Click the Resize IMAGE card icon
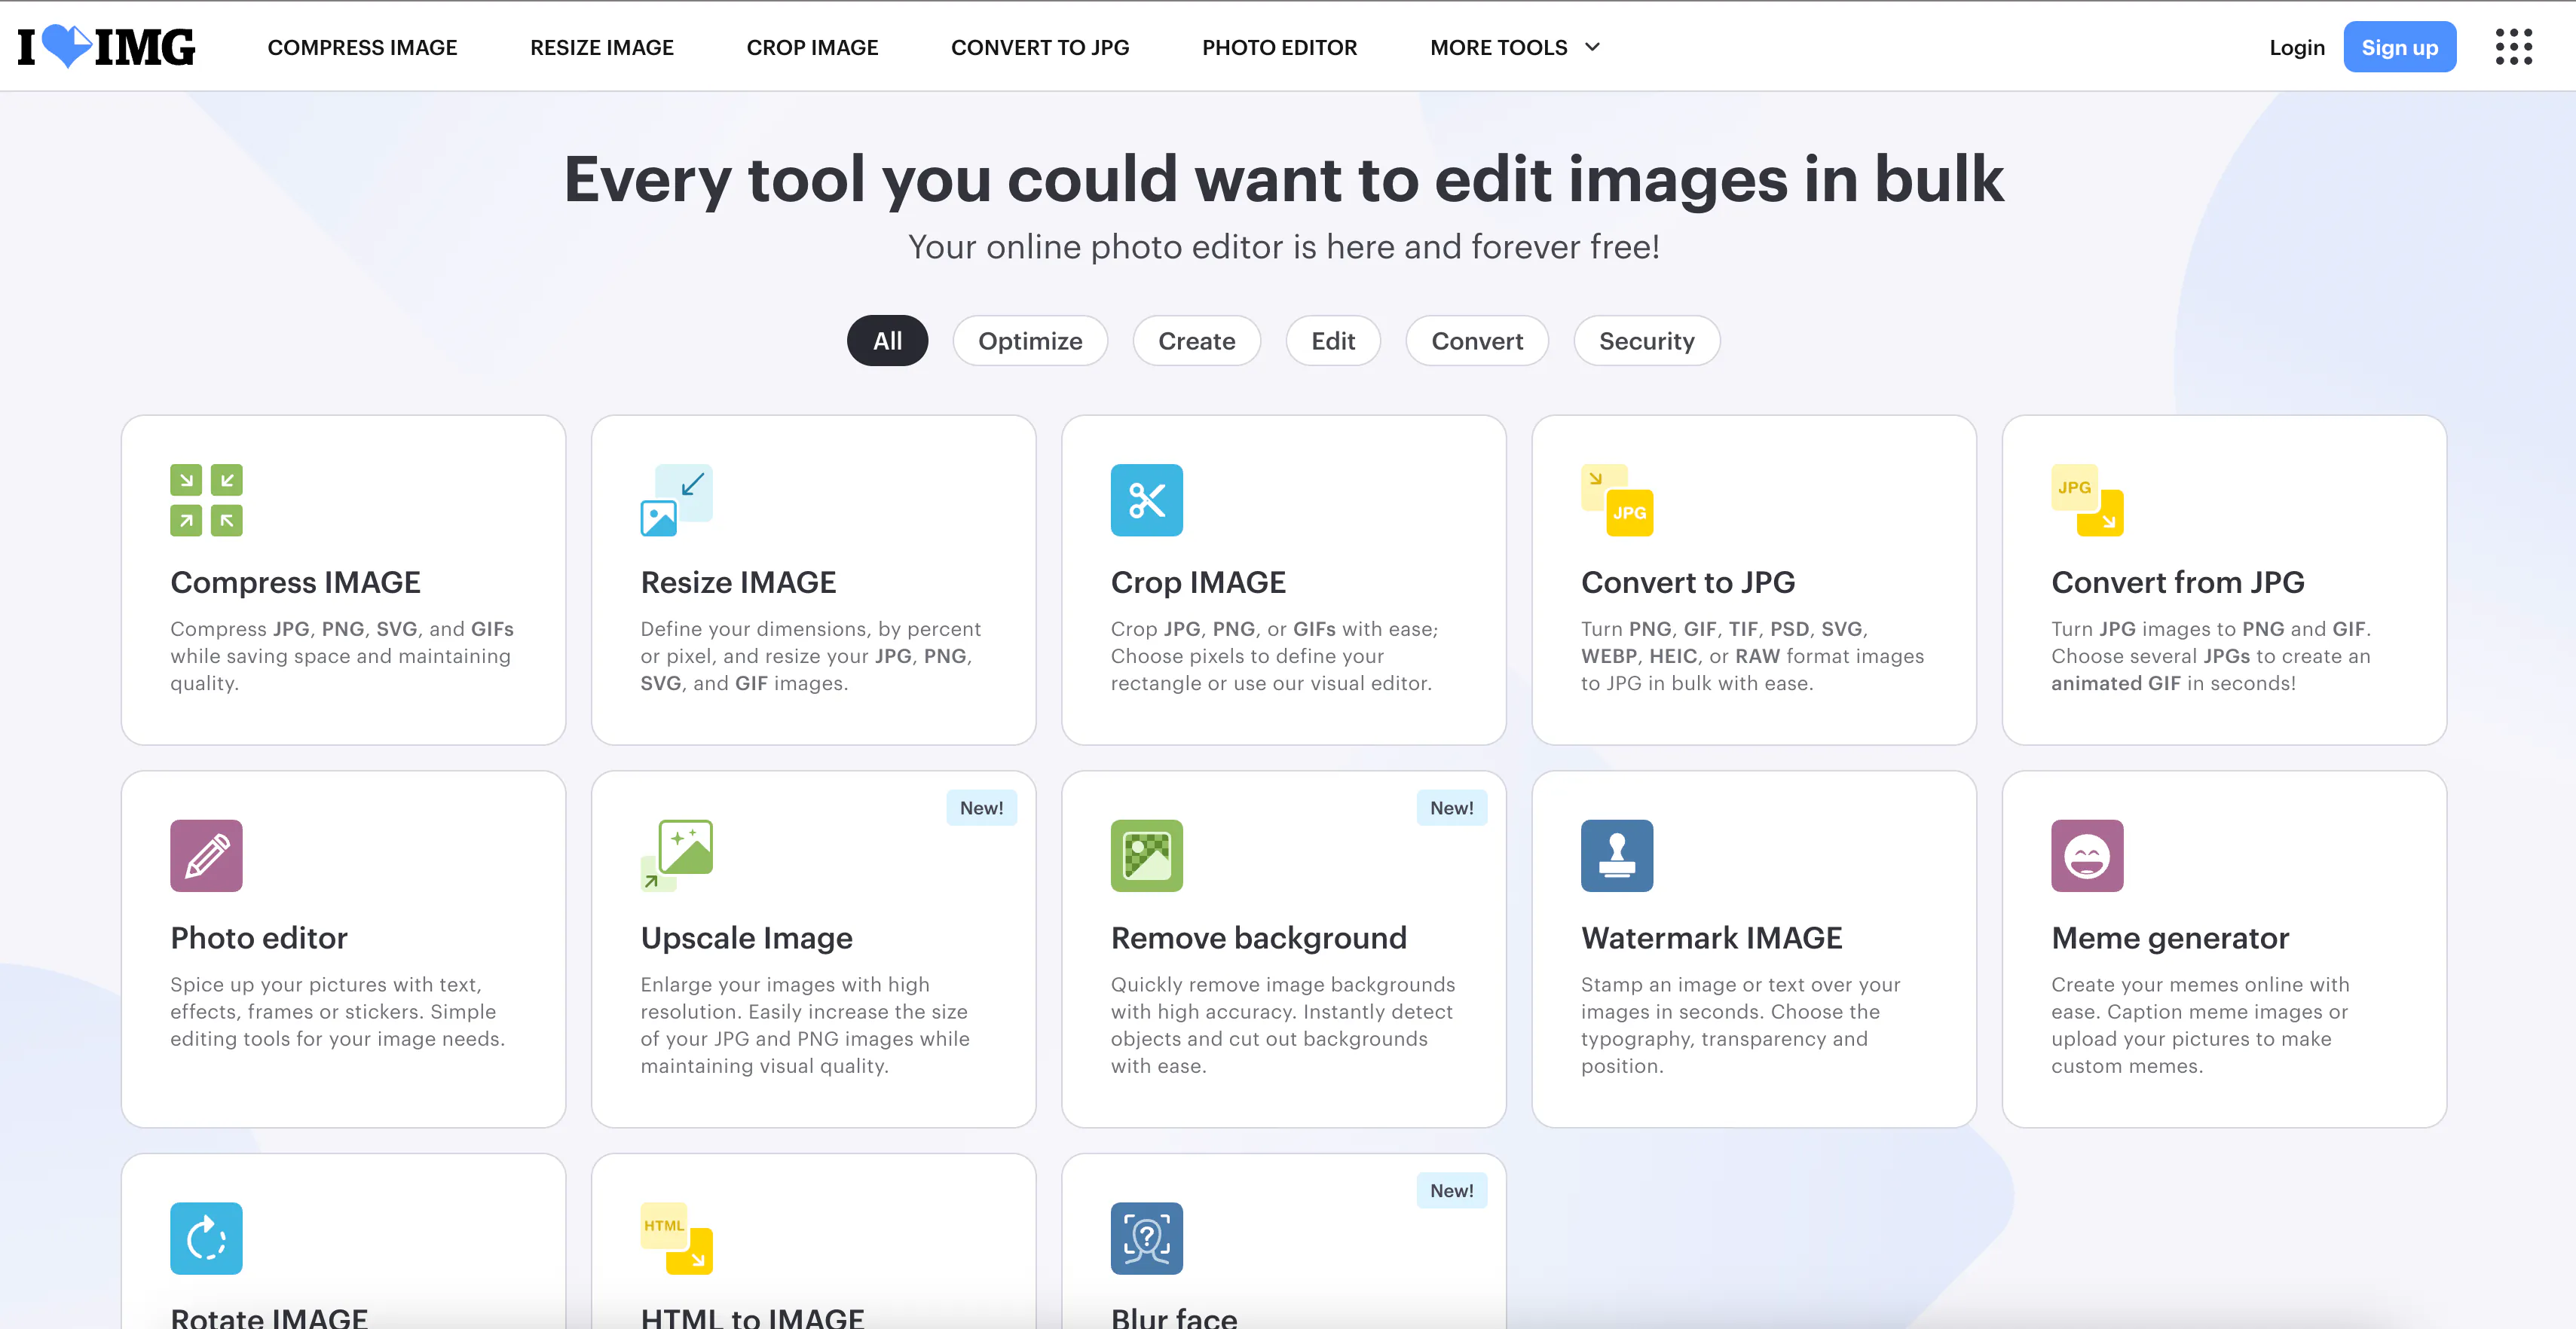2576x1329 pixels. (x=677, y=500)
